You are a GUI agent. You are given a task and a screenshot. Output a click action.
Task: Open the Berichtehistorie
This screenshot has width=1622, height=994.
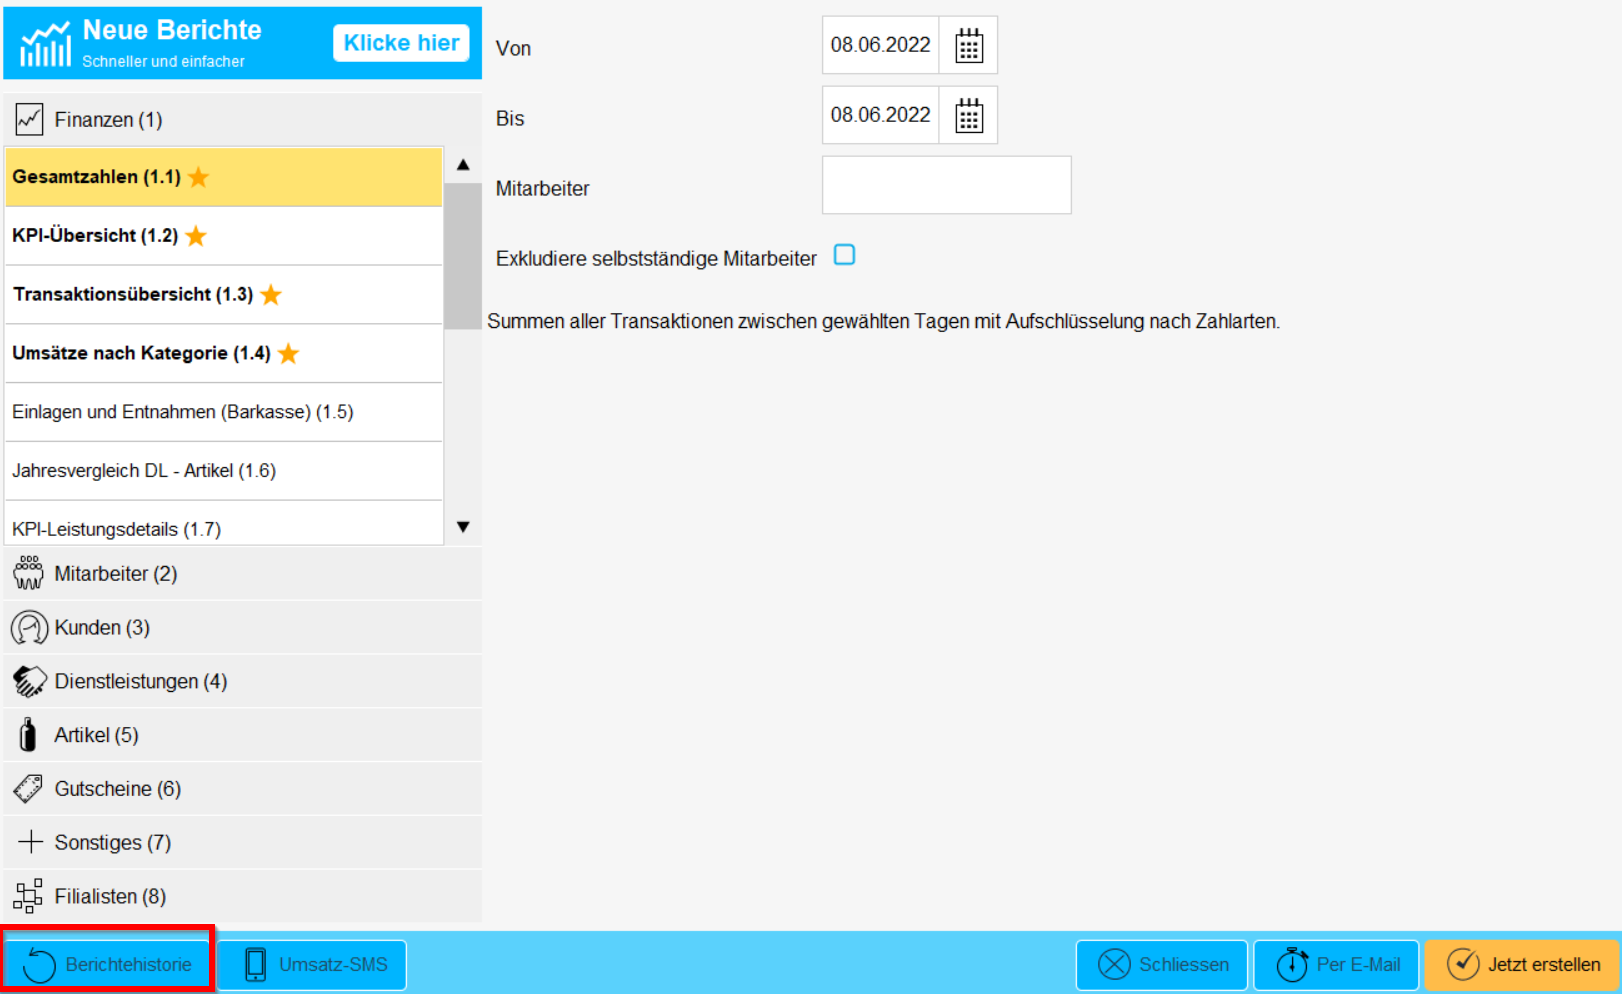pyautogui.click(x=108, y=964)
